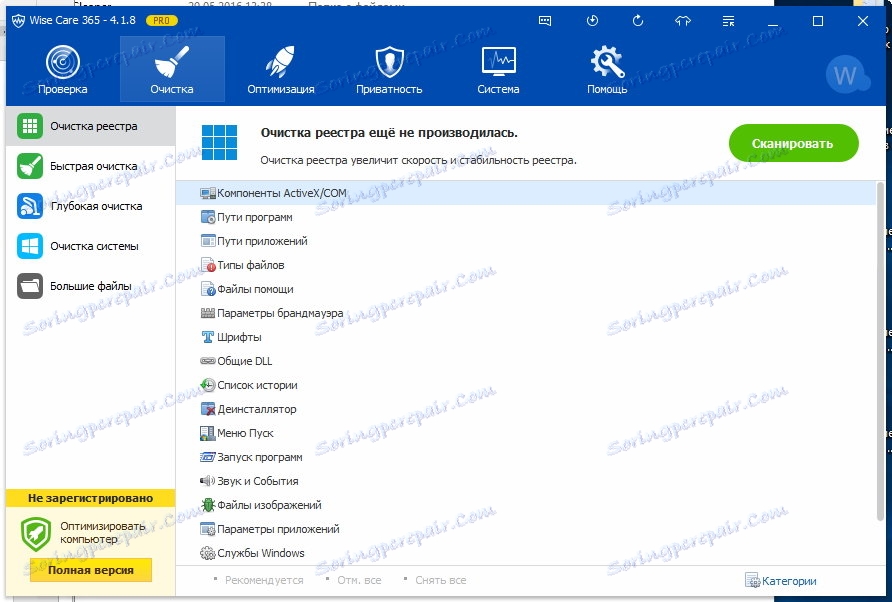
Task: Select Пути программ row
Action: (x=526, y=217)
